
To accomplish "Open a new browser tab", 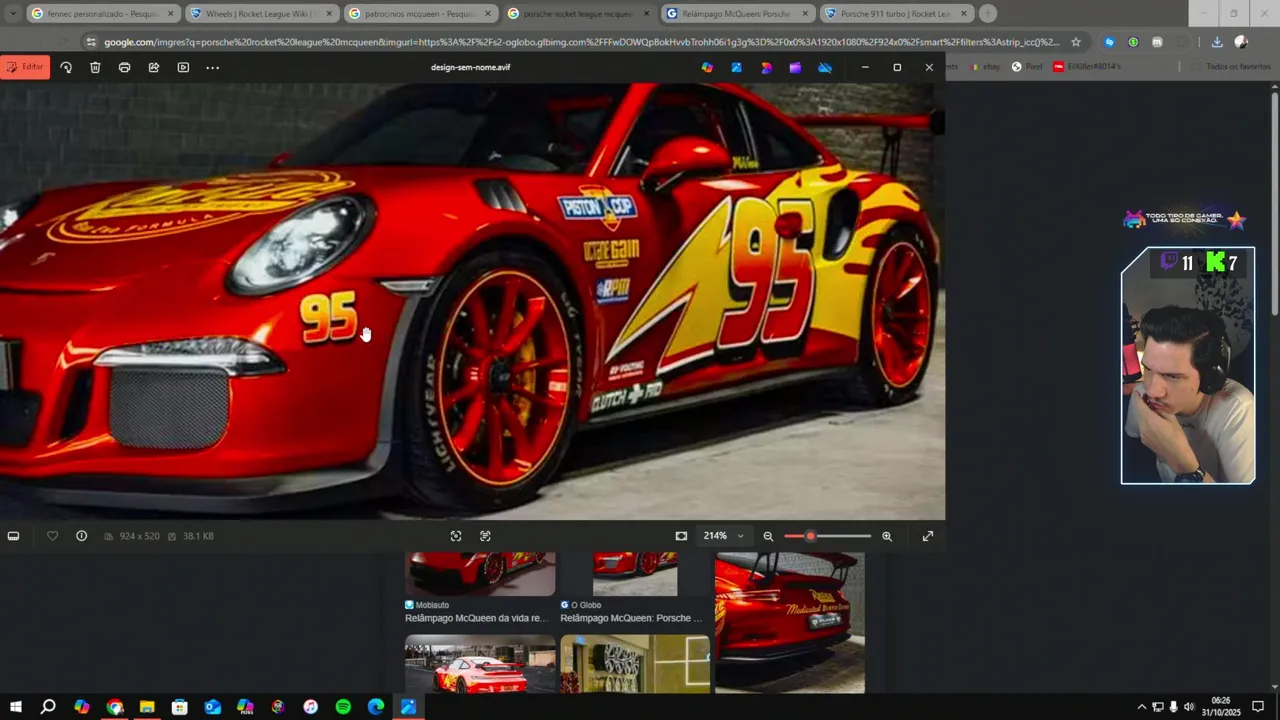I will [x=987, y=14].
